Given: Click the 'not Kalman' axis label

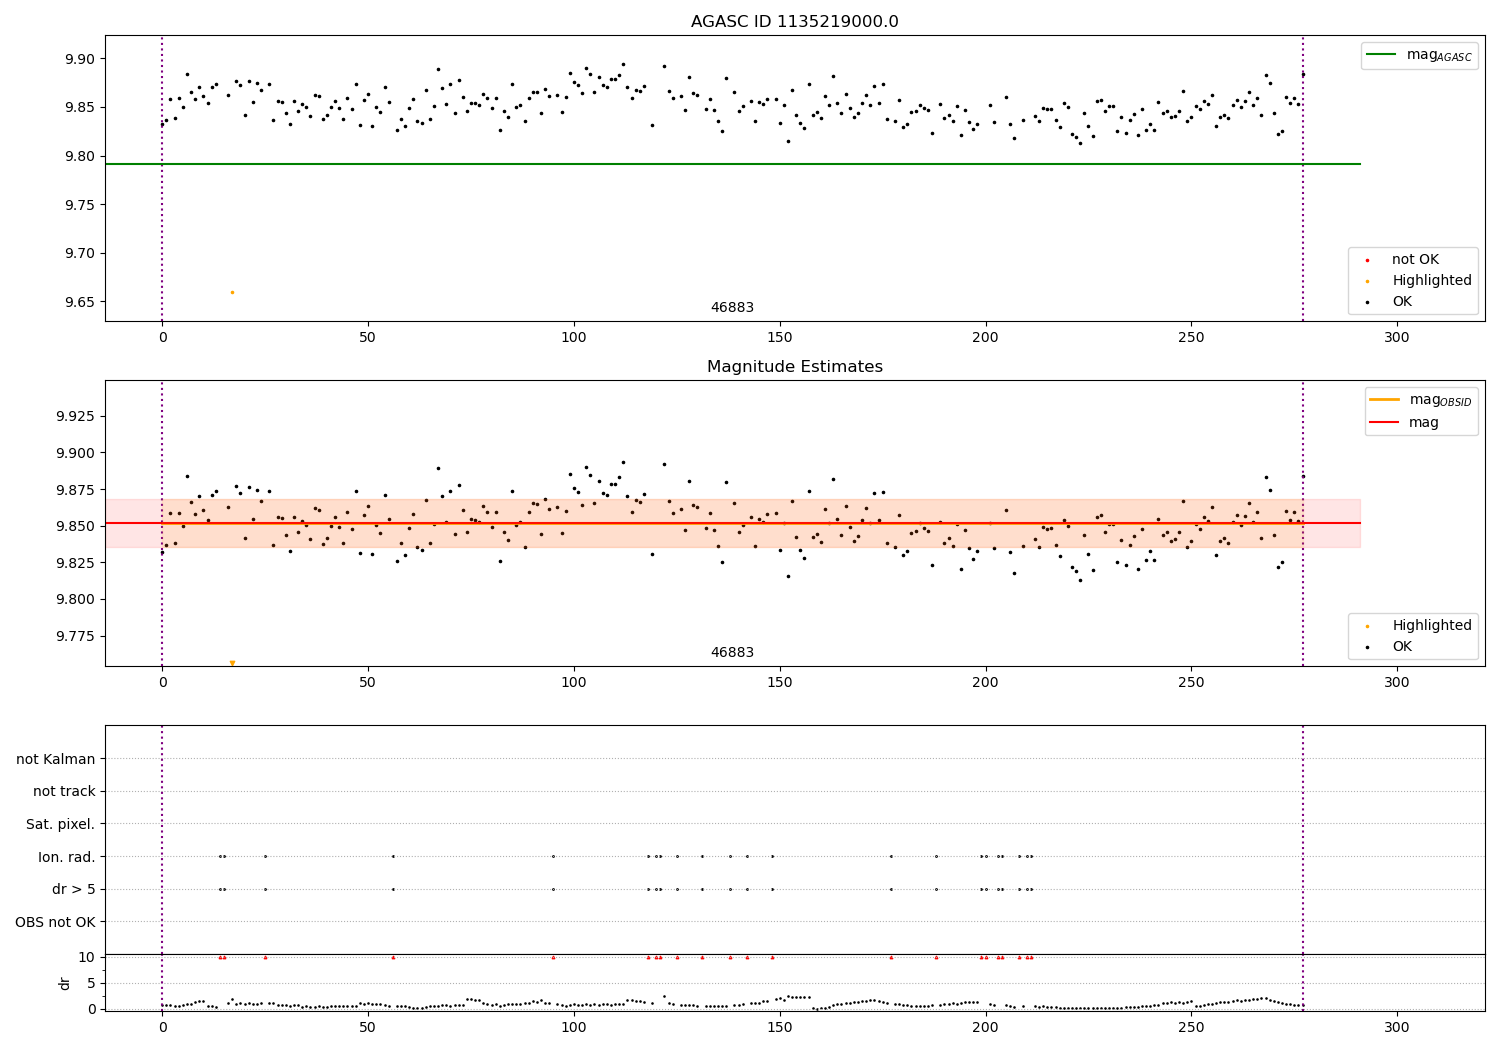Looking at the screenshot, I should tap(56, 759).
